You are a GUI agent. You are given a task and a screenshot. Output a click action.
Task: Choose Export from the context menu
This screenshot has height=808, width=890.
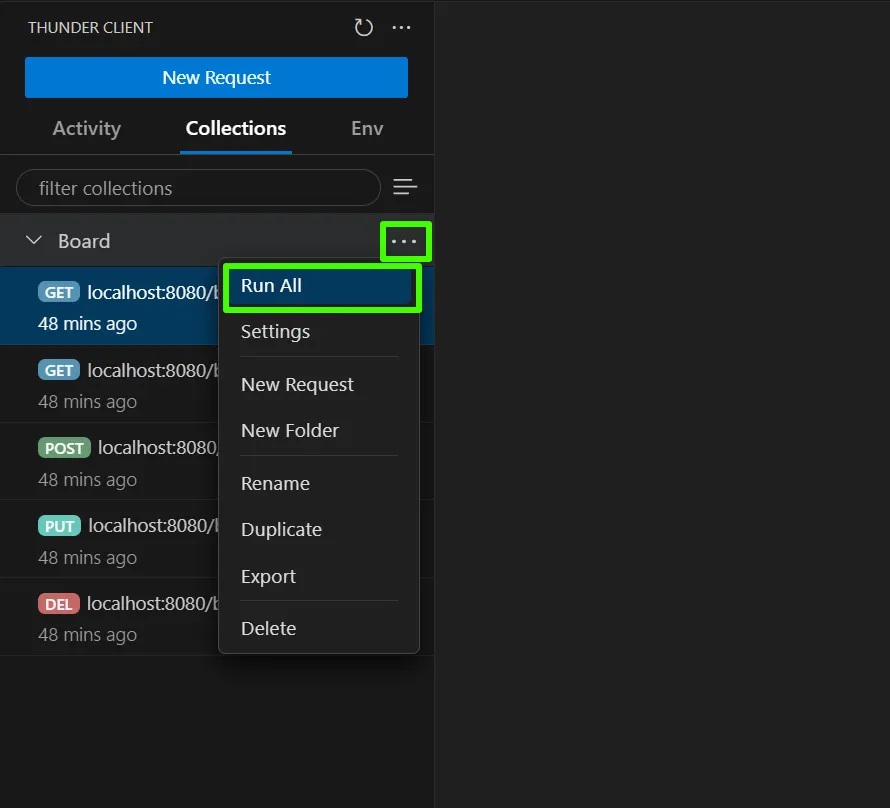coord(320,576)
